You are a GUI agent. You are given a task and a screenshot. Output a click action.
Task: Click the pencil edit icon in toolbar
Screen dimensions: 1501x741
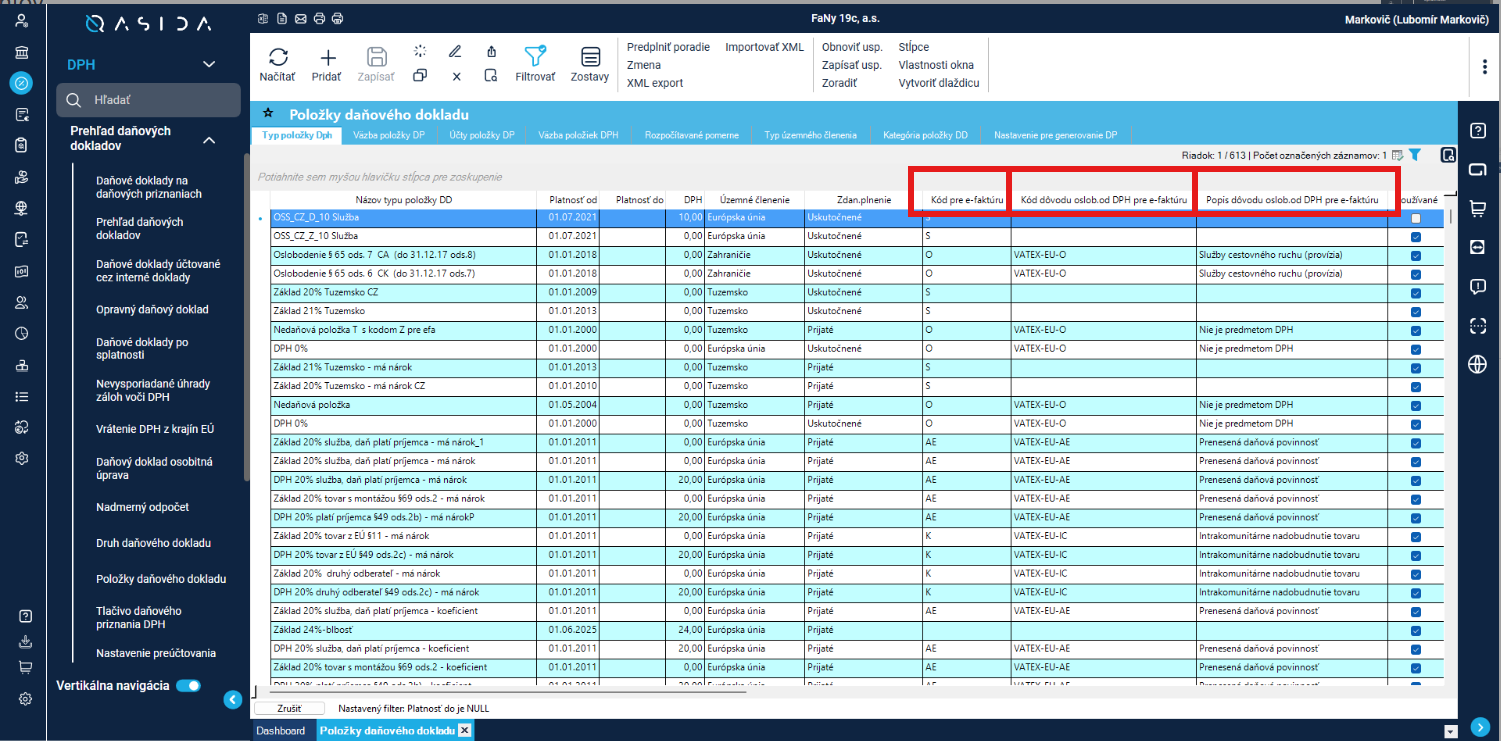(x=455, y=51)
